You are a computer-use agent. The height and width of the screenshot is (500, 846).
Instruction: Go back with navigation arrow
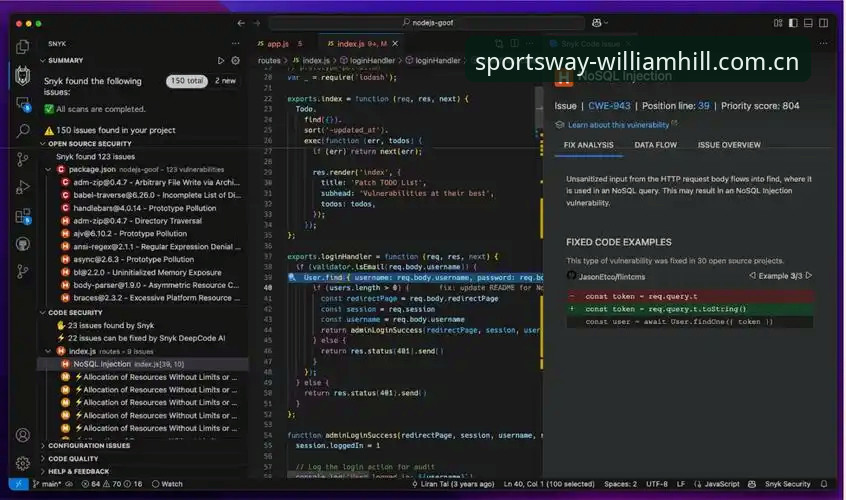(x=241, y=23)
